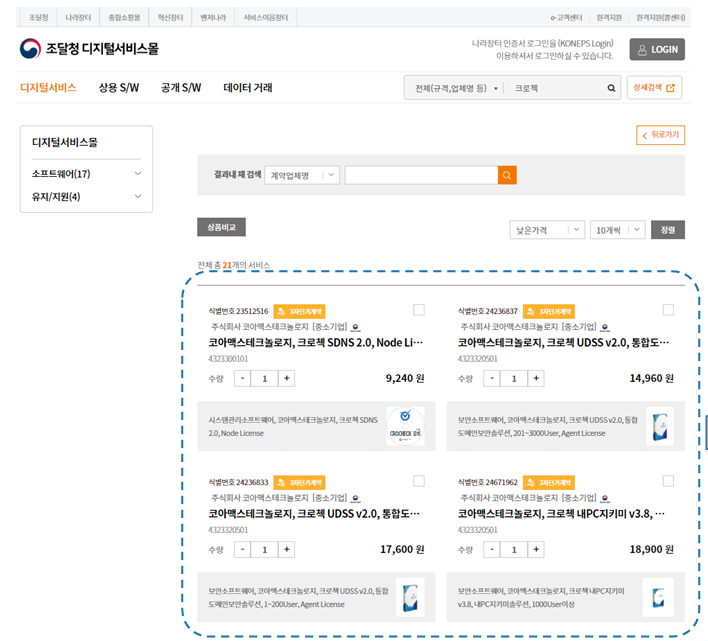Decrease quantity for the 17,600 원 item
708x641 pixels.
click(242, 549)
